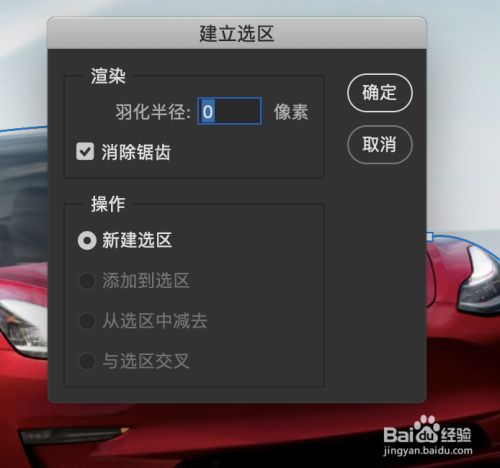
Task: Toggle the 消除锯齿 anti-alias checkbox
Action: (x=85, y=152)
